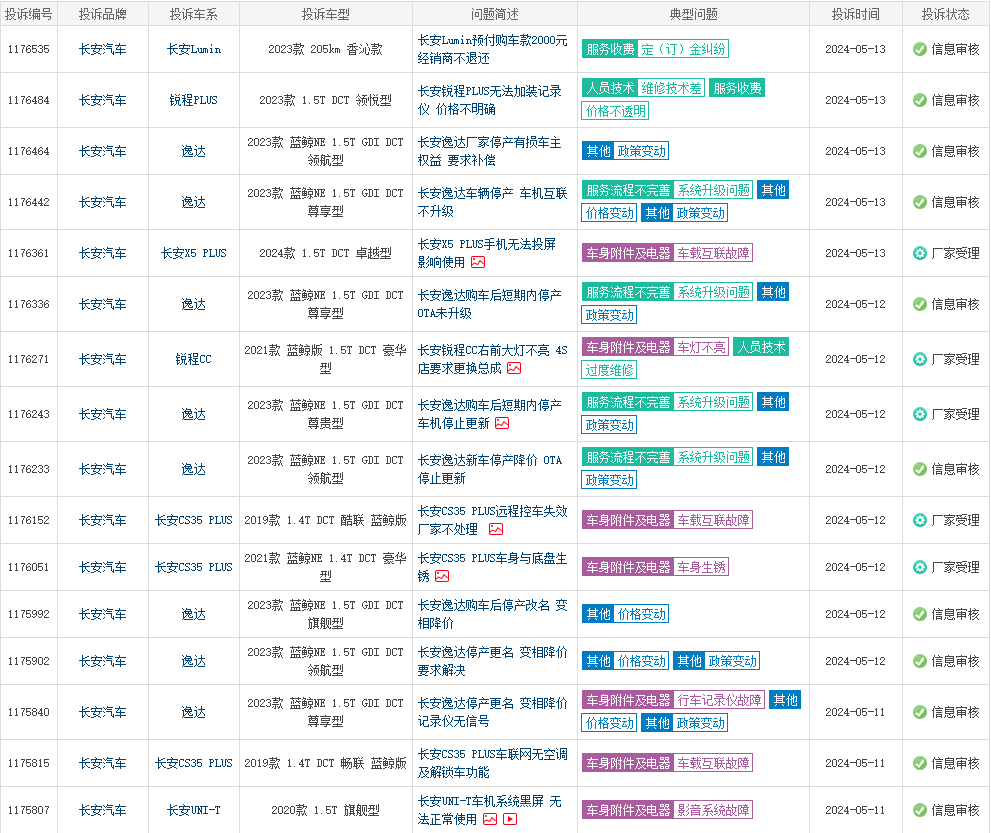Click 影音系统故障 tag in row 1175807

tap(714, 810)
